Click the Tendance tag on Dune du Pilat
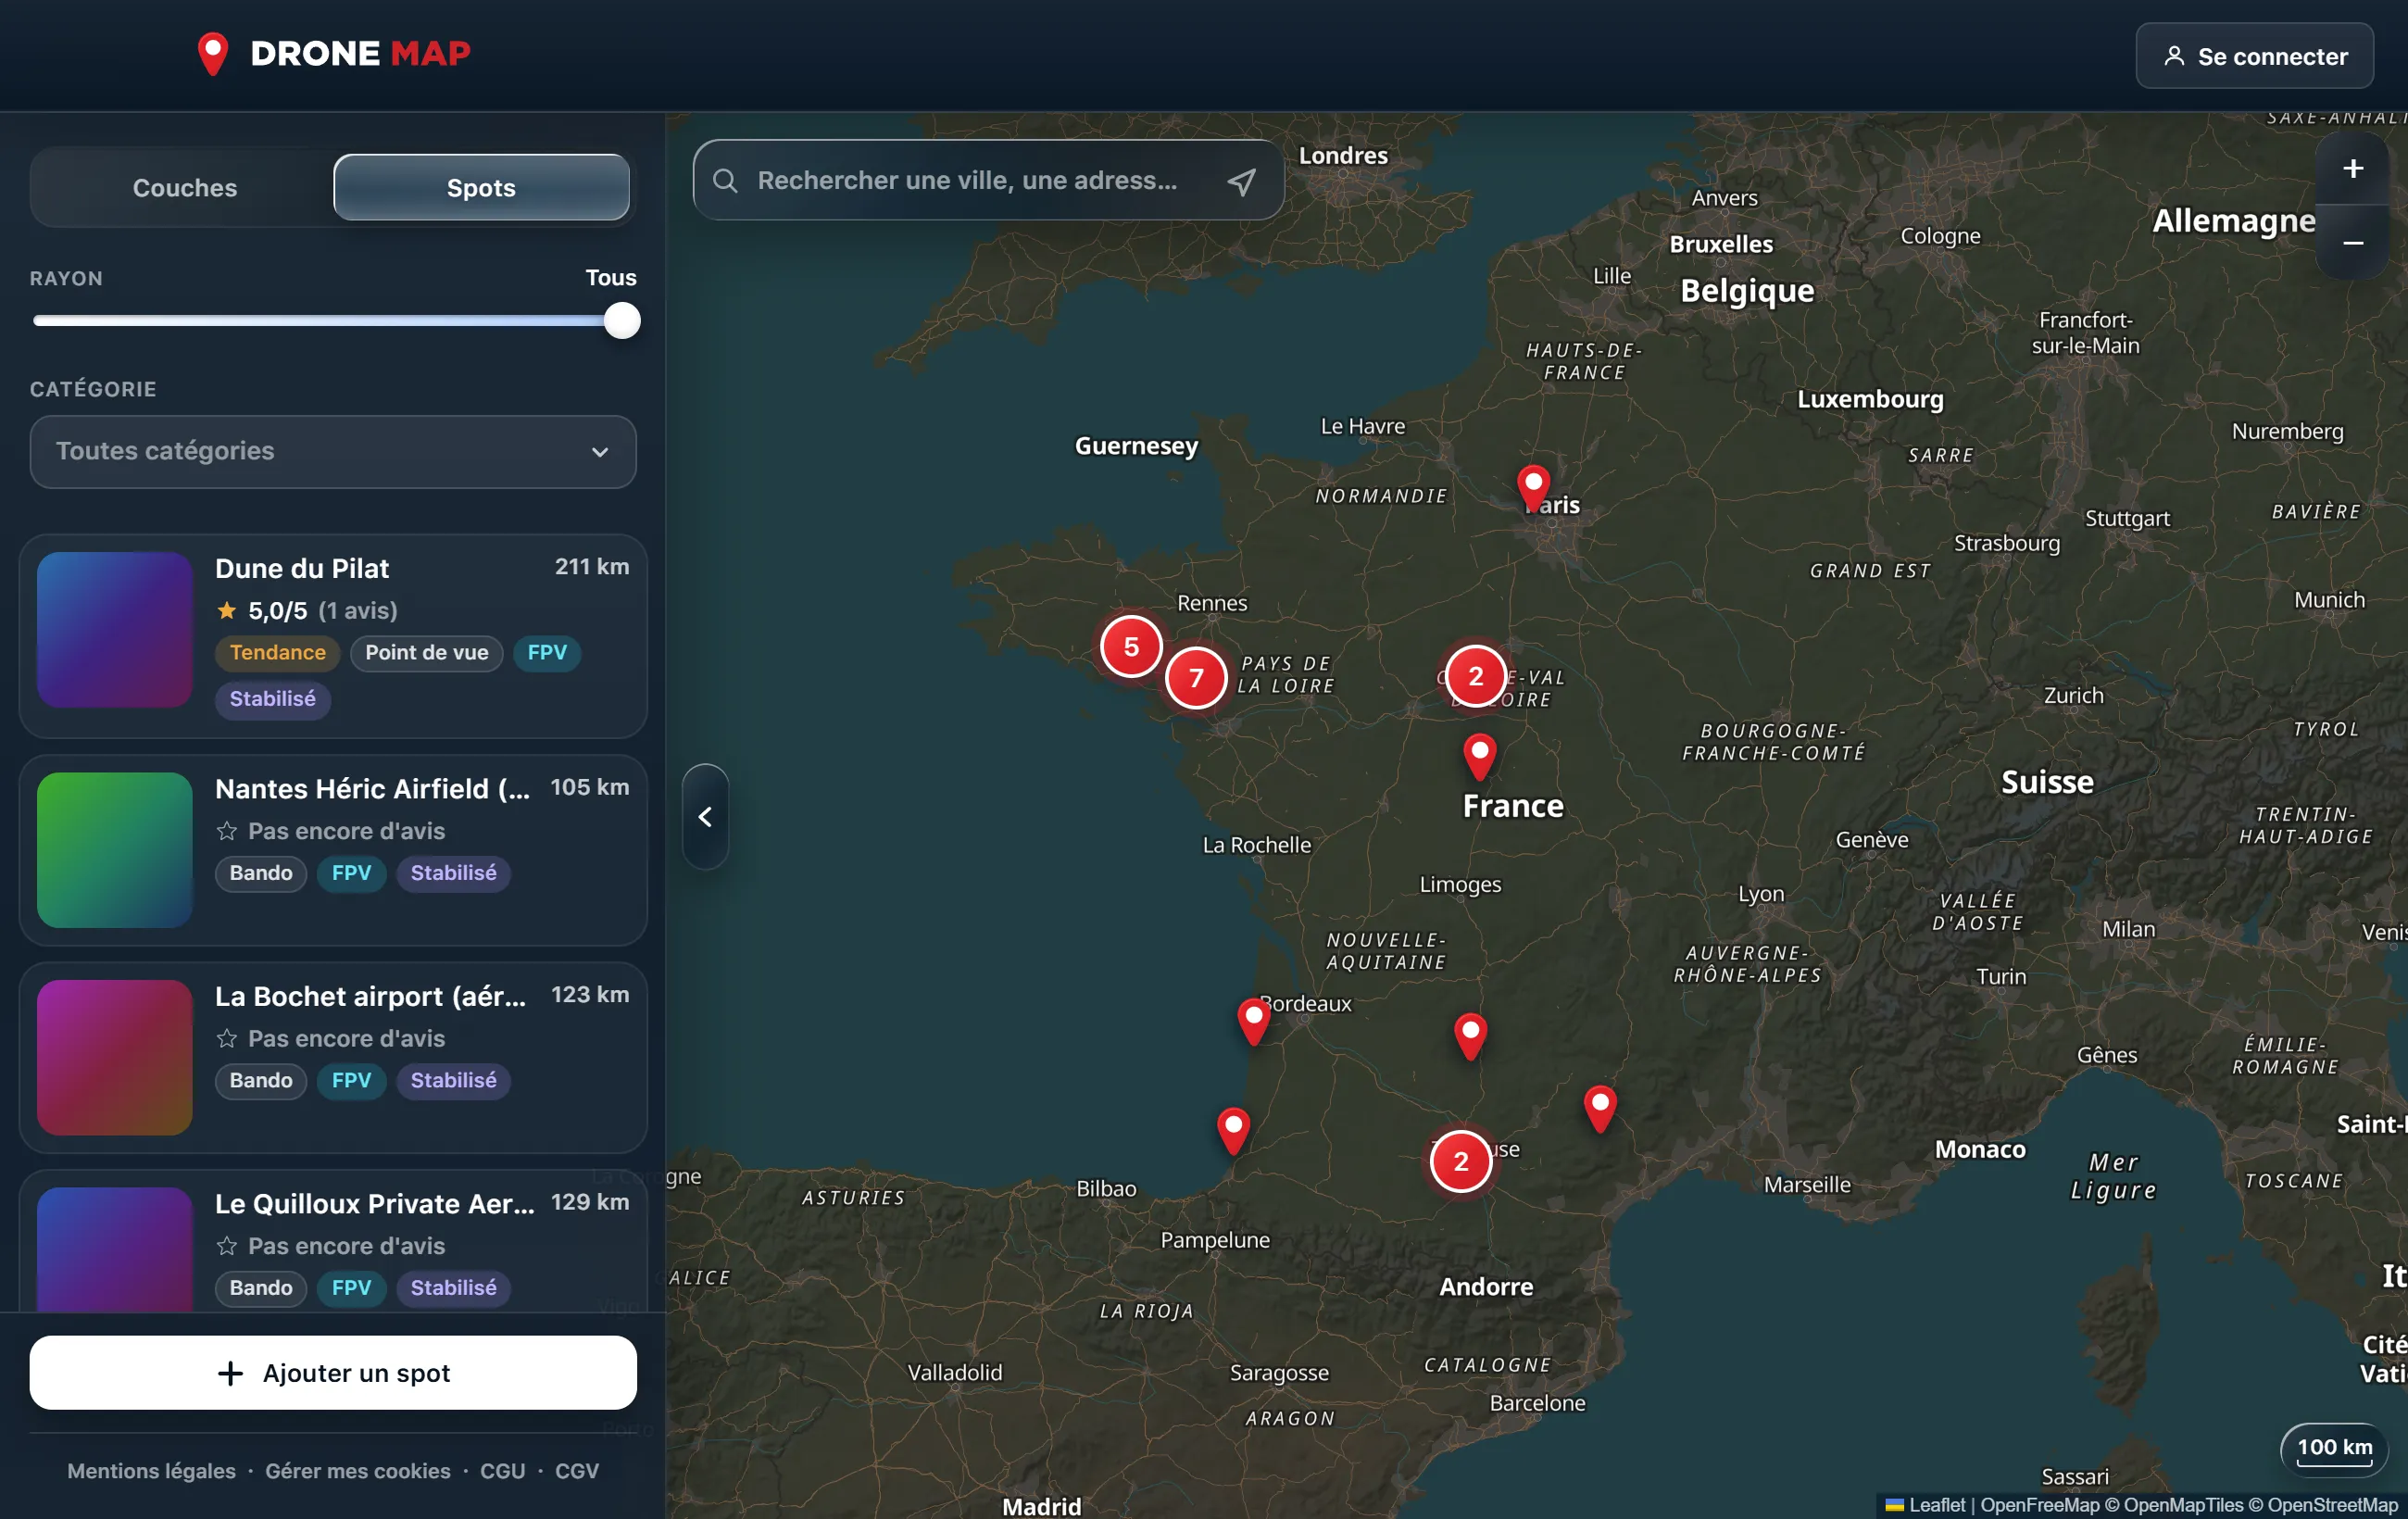Image resolution: width=2408 pixels, height=1519 pixels. [x=277, y=653]
